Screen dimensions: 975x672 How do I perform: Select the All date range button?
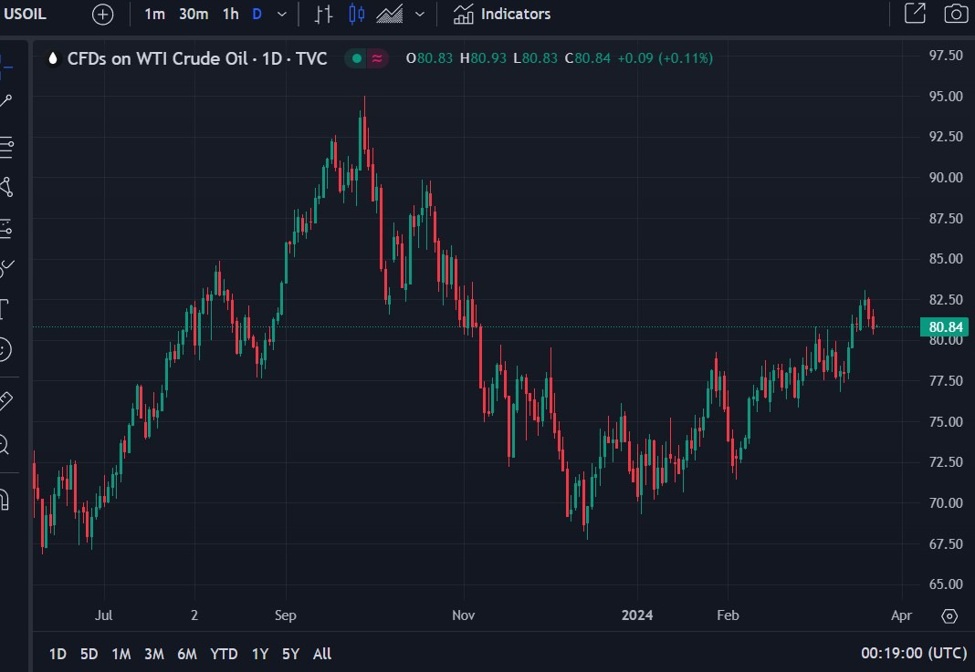coord(321,653)
